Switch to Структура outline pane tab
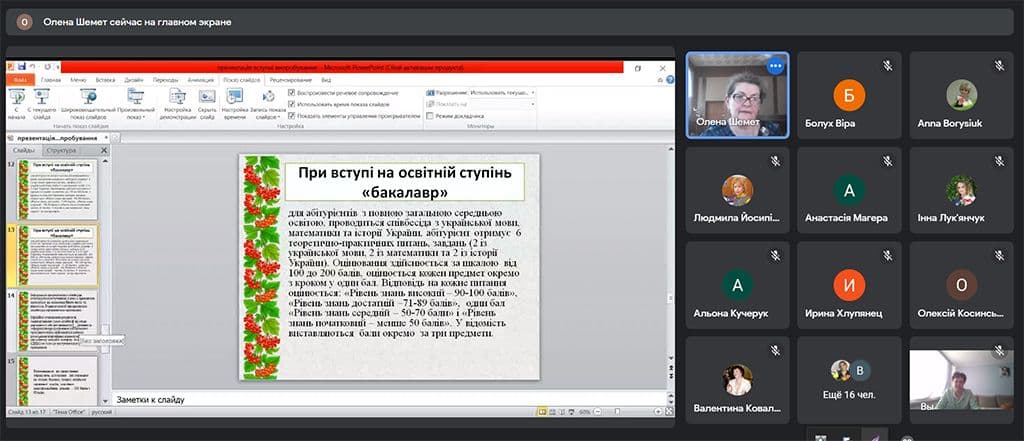 click(x=61, y=150)
